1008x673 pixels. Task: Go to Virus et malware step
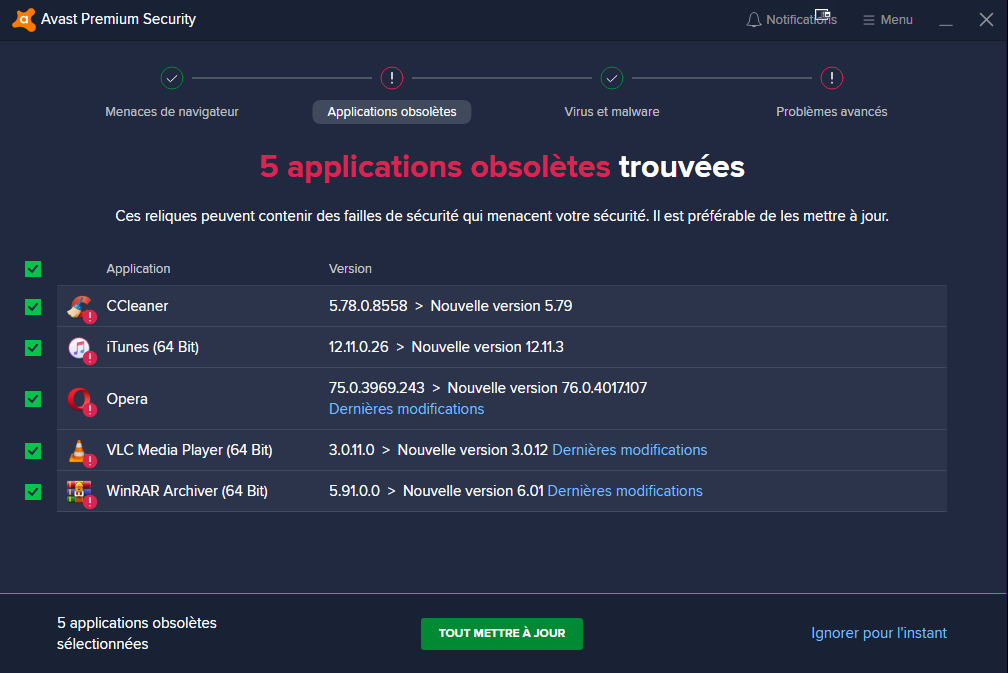pos(611,112)
